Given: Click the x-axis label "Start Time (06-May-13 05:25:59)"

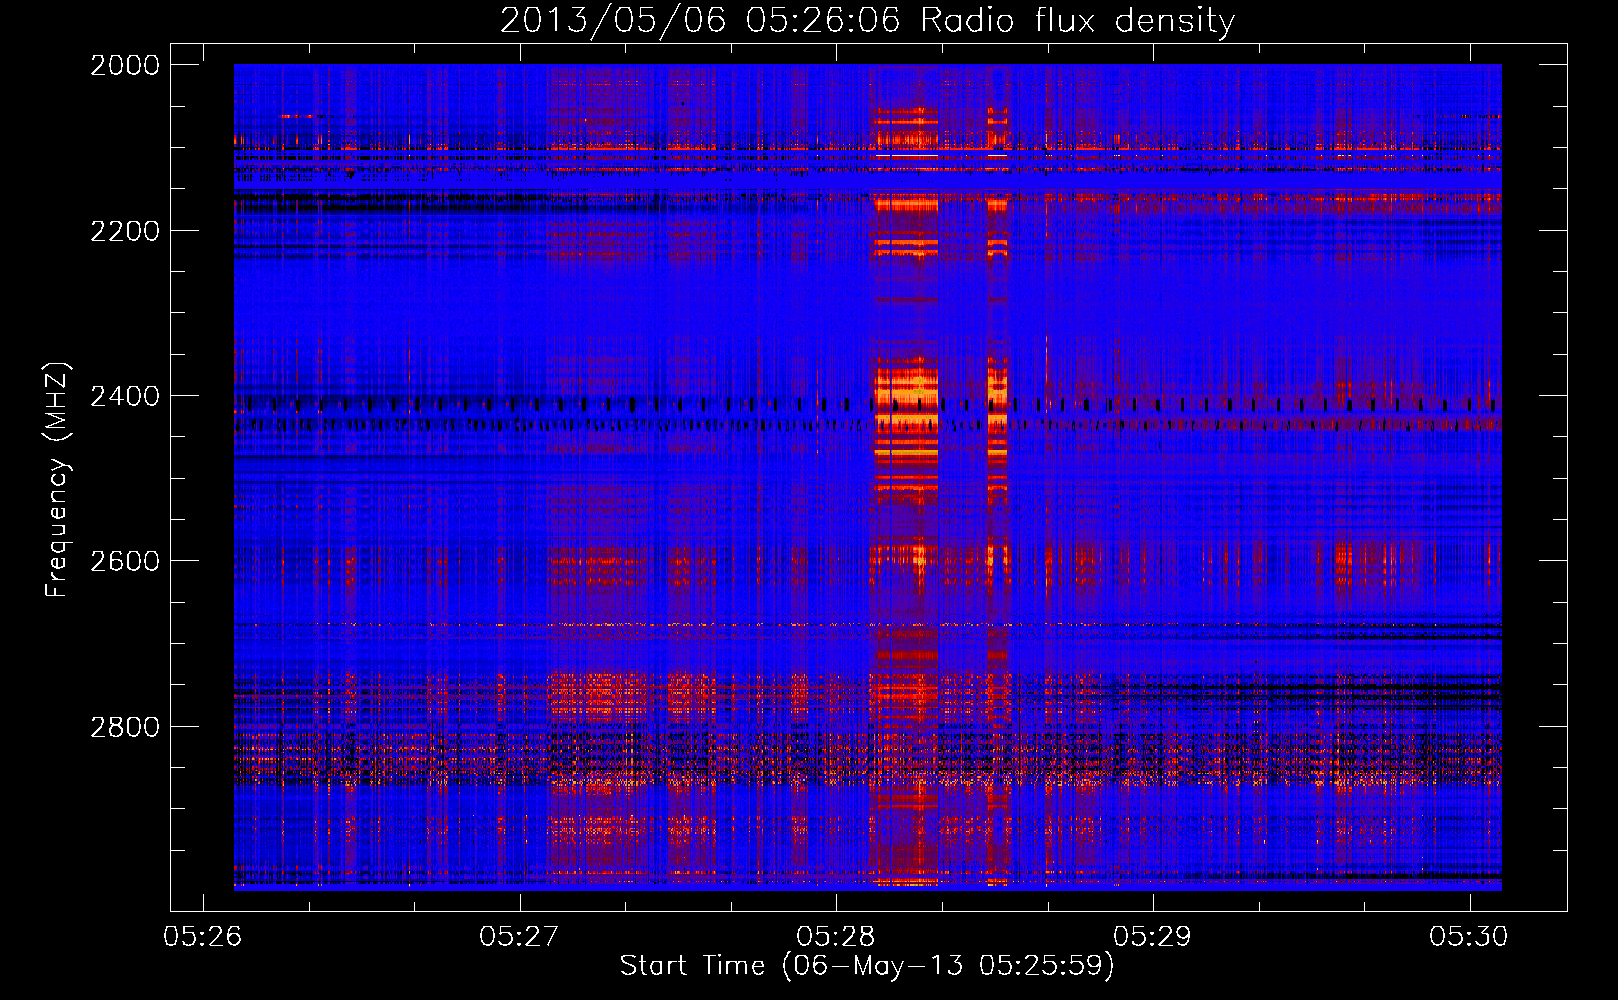Looking at the screenshot, I should [867, 965].
